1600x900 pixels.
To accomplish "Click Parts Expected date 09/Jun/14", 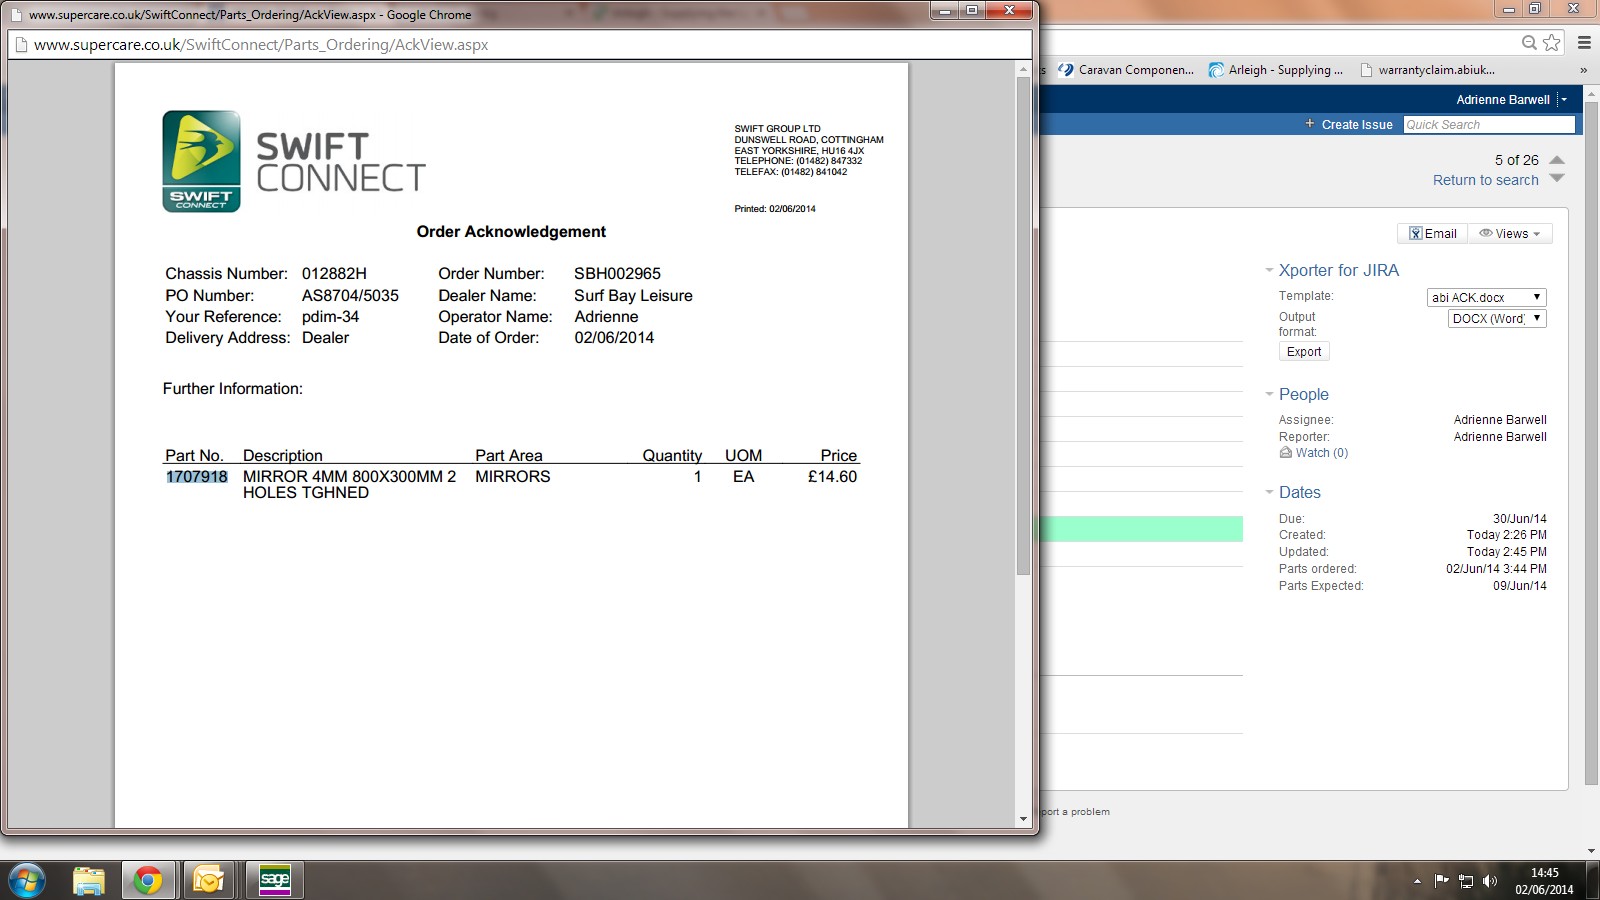I will point(1519,586).
